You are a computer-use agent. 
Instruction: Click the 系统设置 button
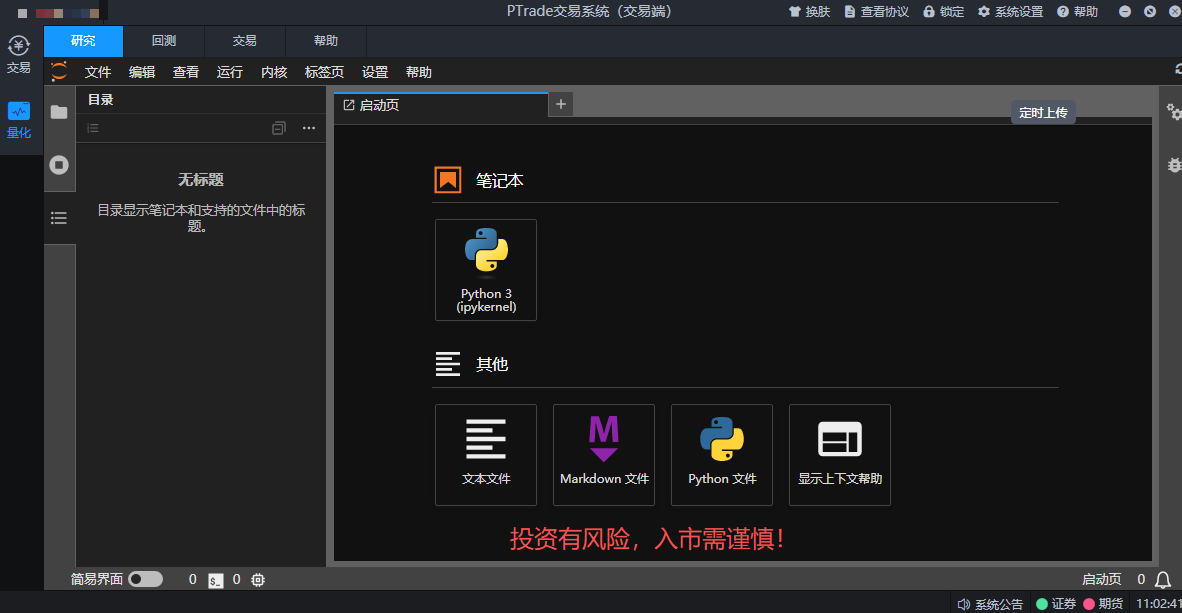(x=1010, y=12)
